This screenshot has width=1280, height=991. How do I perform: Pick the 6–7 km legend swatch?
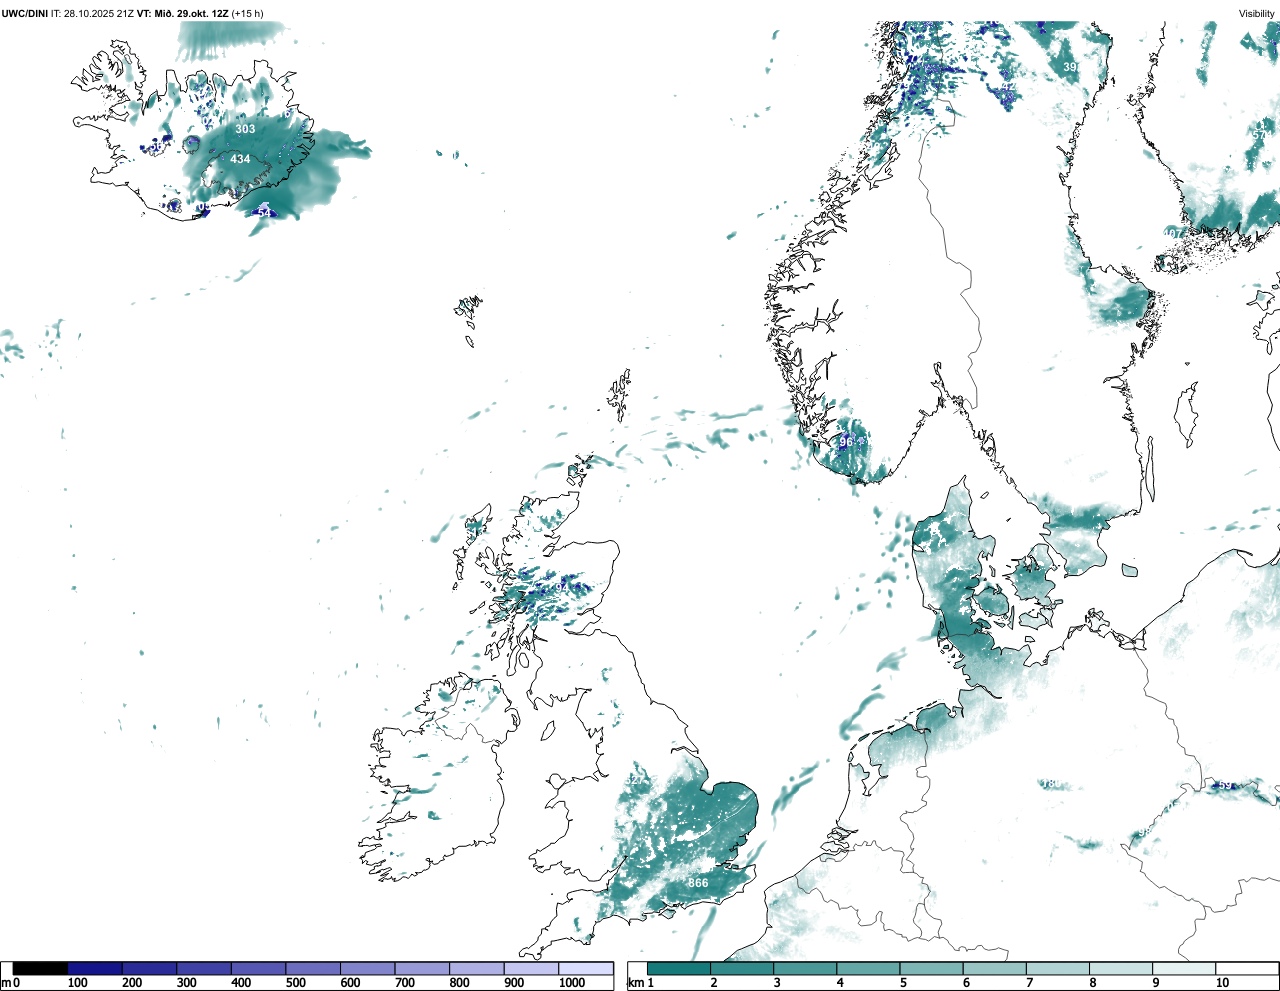pyautogui.click(x=994, y=968)
